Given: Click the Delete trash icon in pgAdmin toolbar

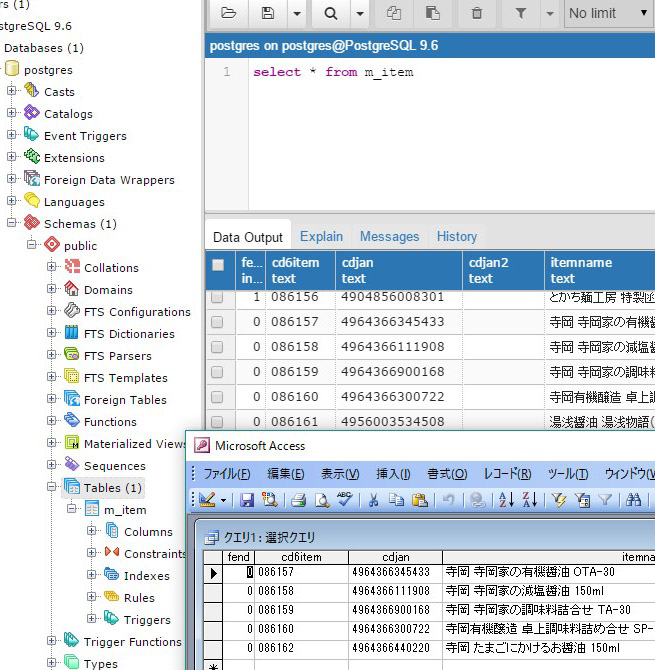Looking at the screenshot, I should [x=477, y=13].
